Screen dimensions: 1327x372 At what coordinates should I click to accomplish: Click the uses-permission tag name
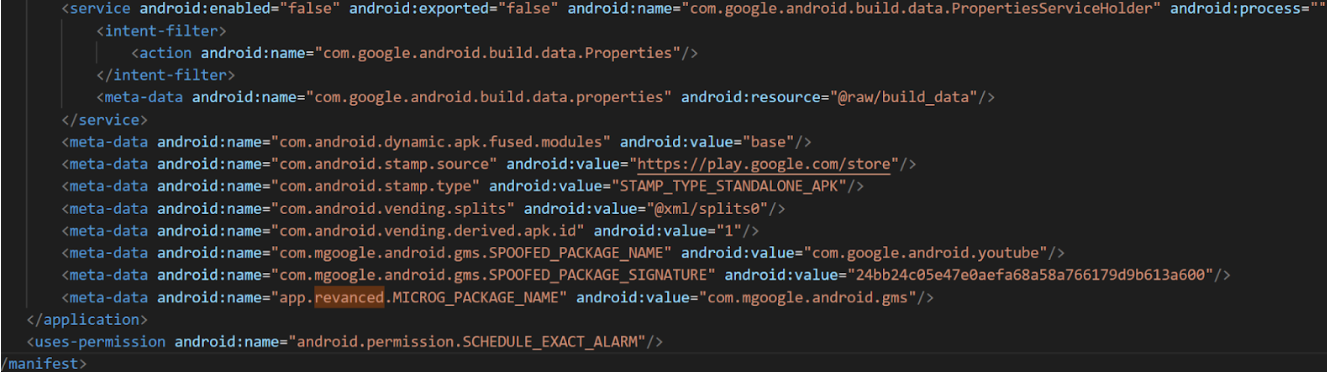101,342
